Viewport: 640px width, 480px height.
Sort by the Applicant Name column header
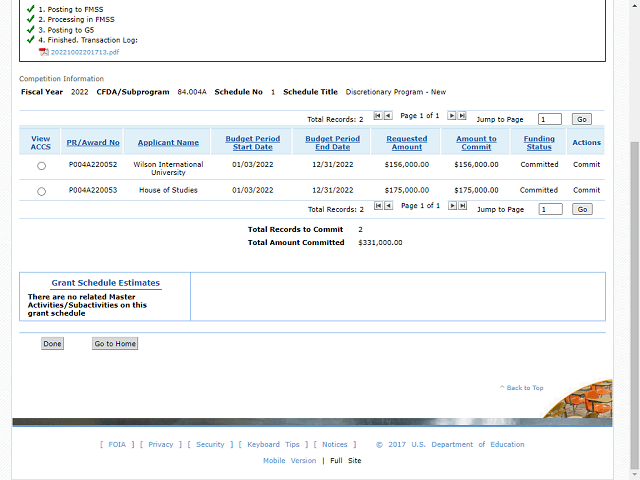(x=168, y=143)
